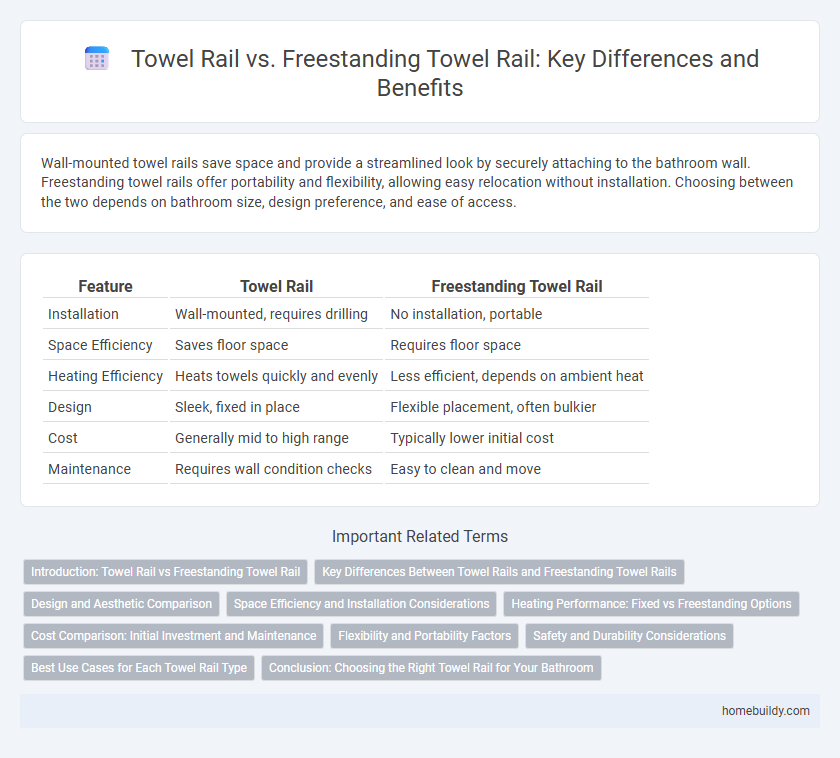Click the Towel Rail column header
The width and height of the screenshot is (840, 758).
tap(276, 287)
